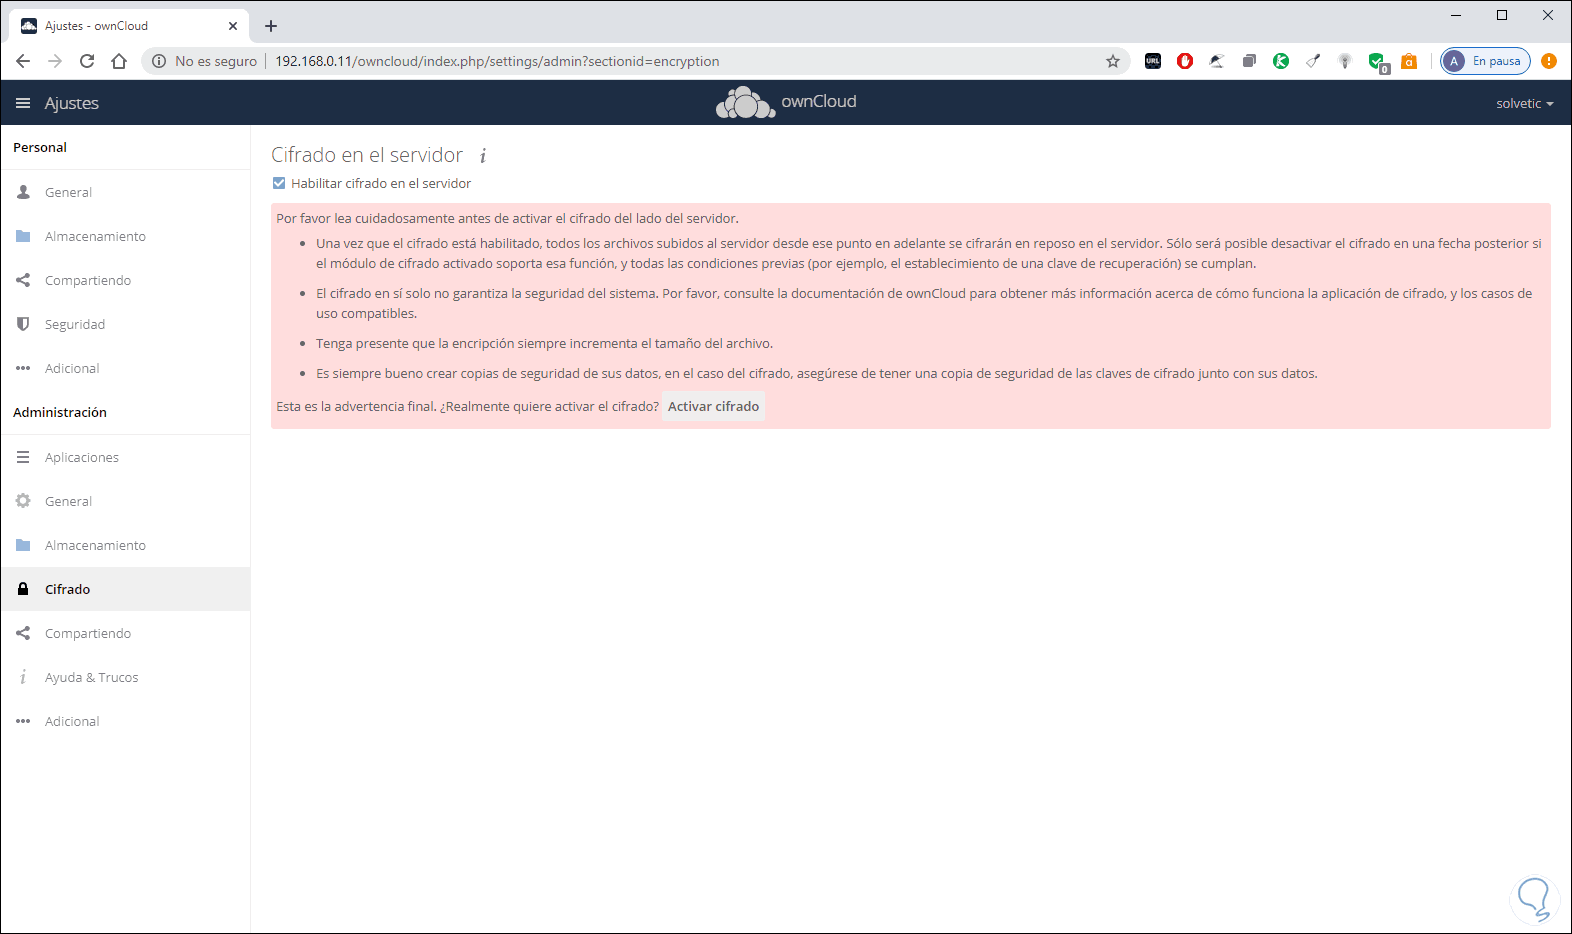
Task: Bookmark this page with the star
Action: pos(1113,61)
